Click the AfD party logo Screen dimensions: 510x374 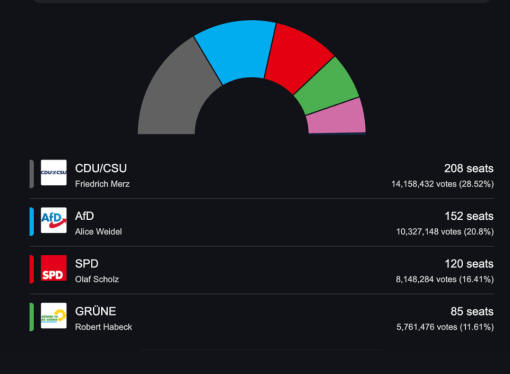(x=54, y=220)
